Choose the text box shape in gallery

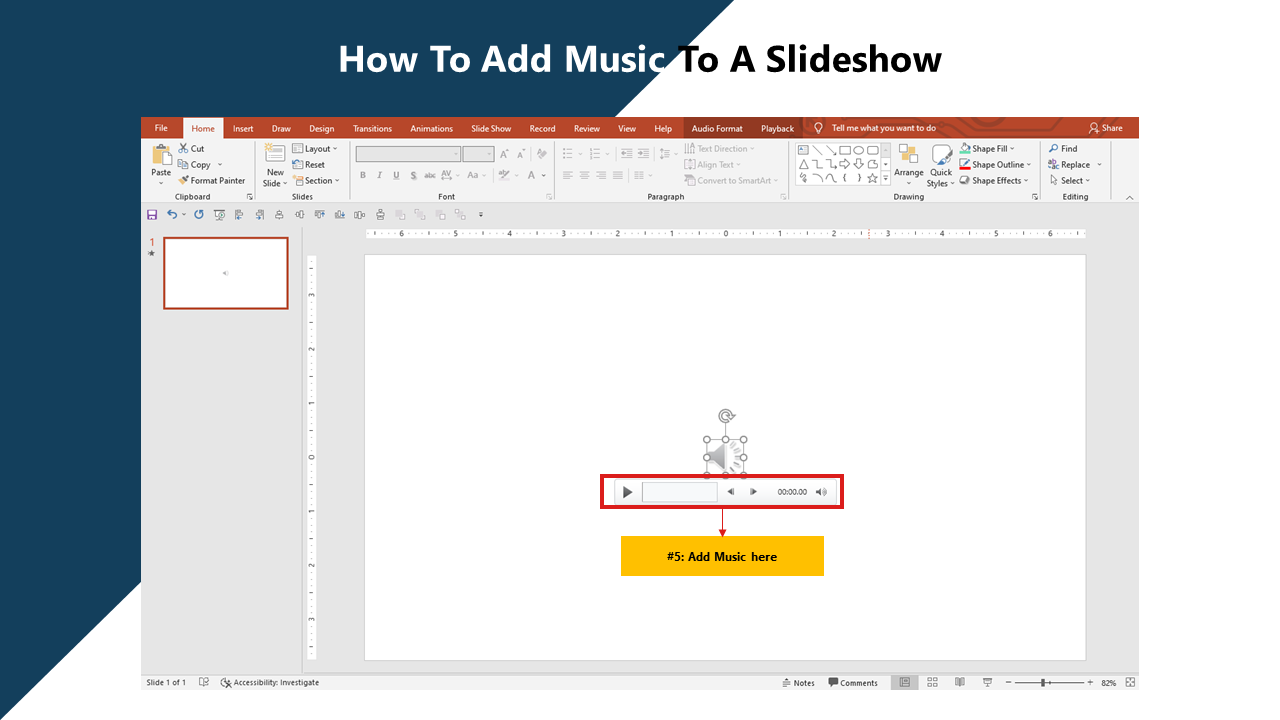(x=803, y=150)
